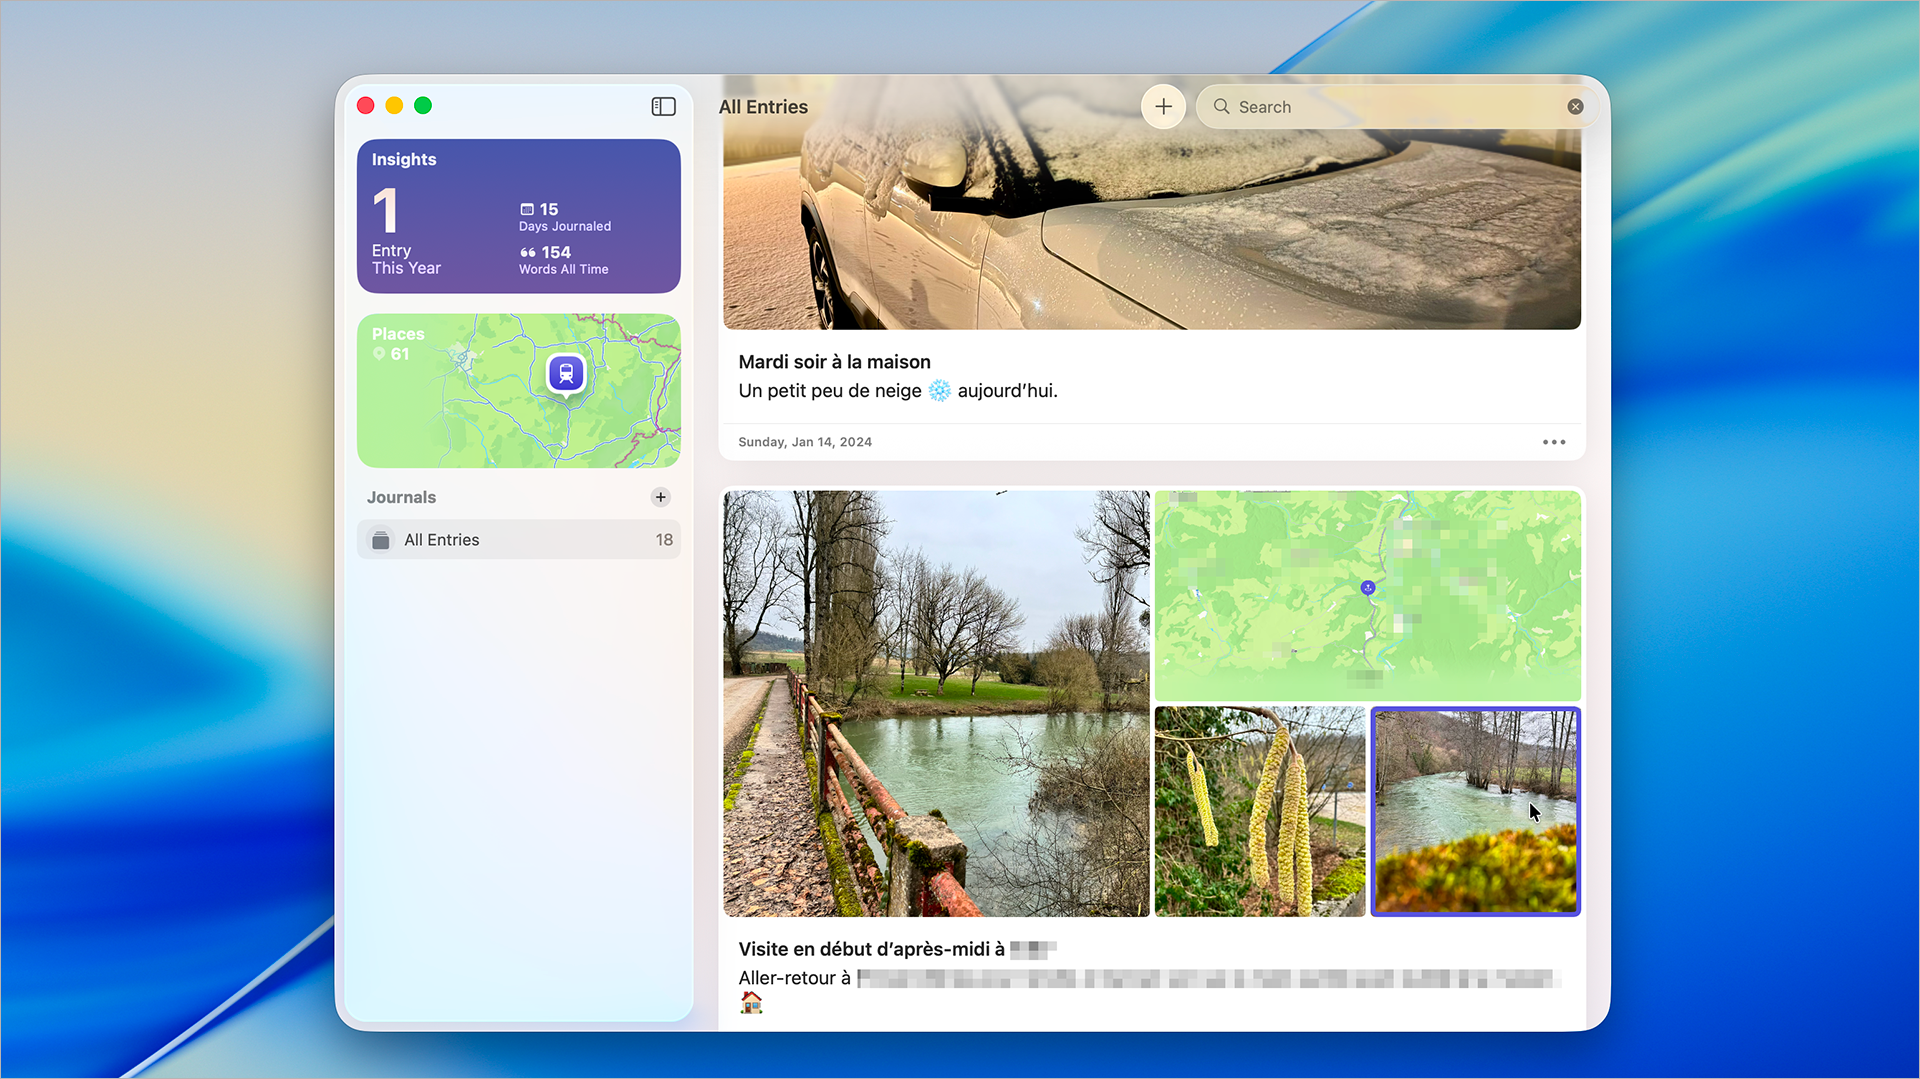Open more options for the Jan 14 entry
This screenshot has height=1079, width=1920.
[x=1554, y=442]
